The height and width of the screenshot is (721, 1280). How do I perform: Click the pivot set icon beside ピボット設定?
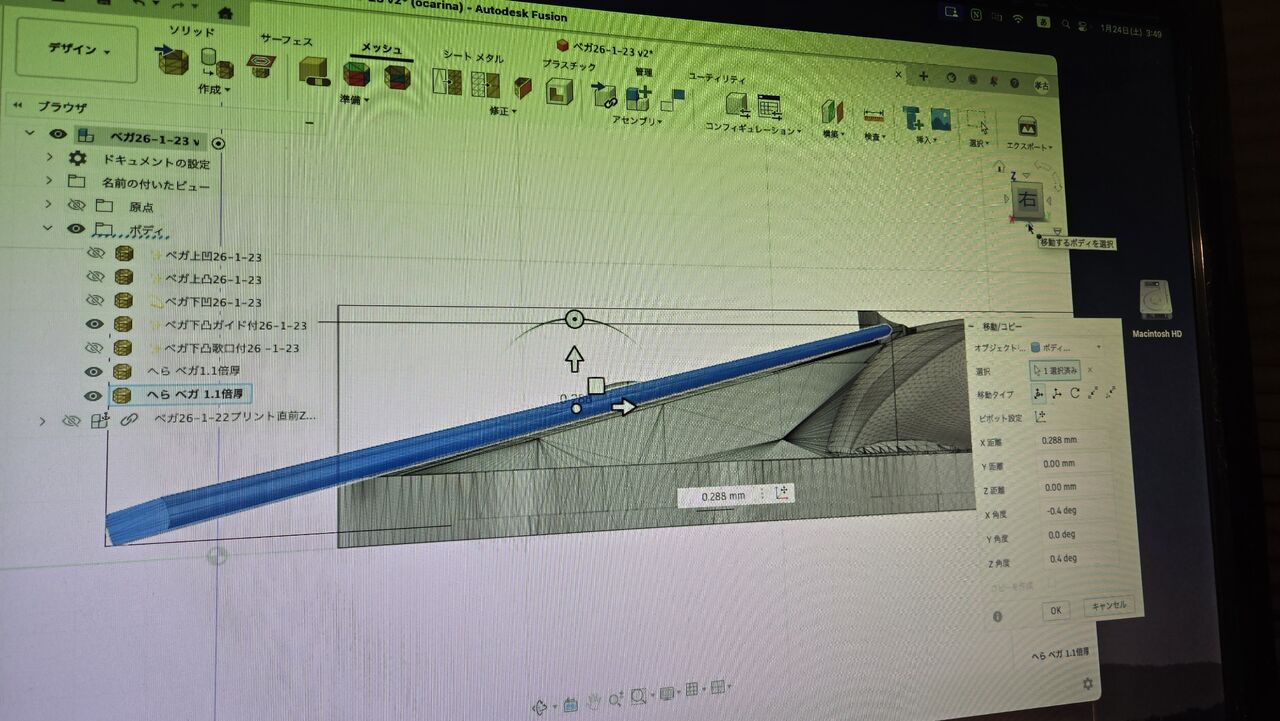tap(1040, 417)
